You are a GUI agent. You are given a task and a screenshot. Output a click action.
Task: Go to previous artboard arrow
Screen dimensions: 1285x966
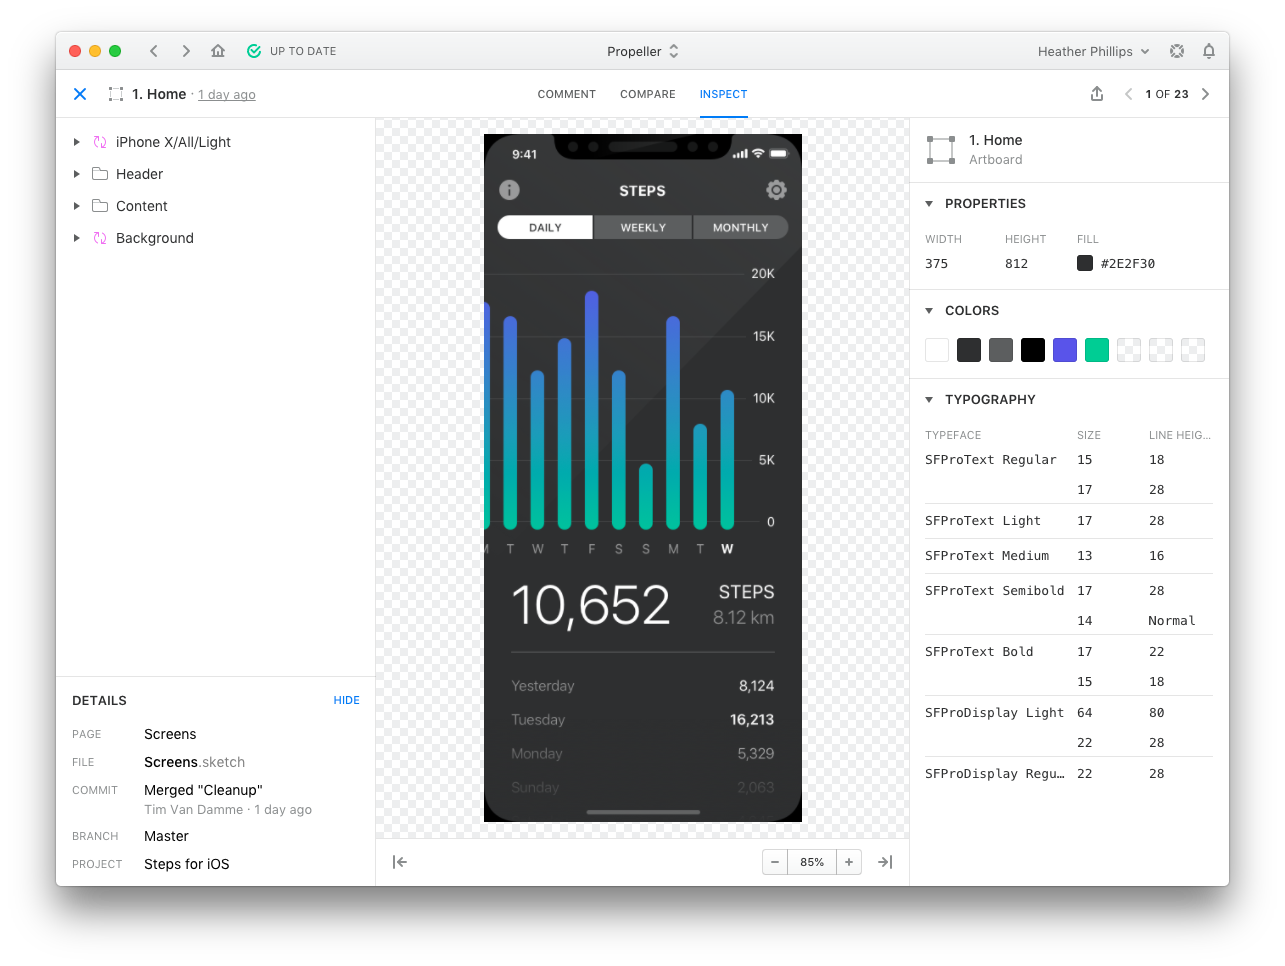point(1129,94)
